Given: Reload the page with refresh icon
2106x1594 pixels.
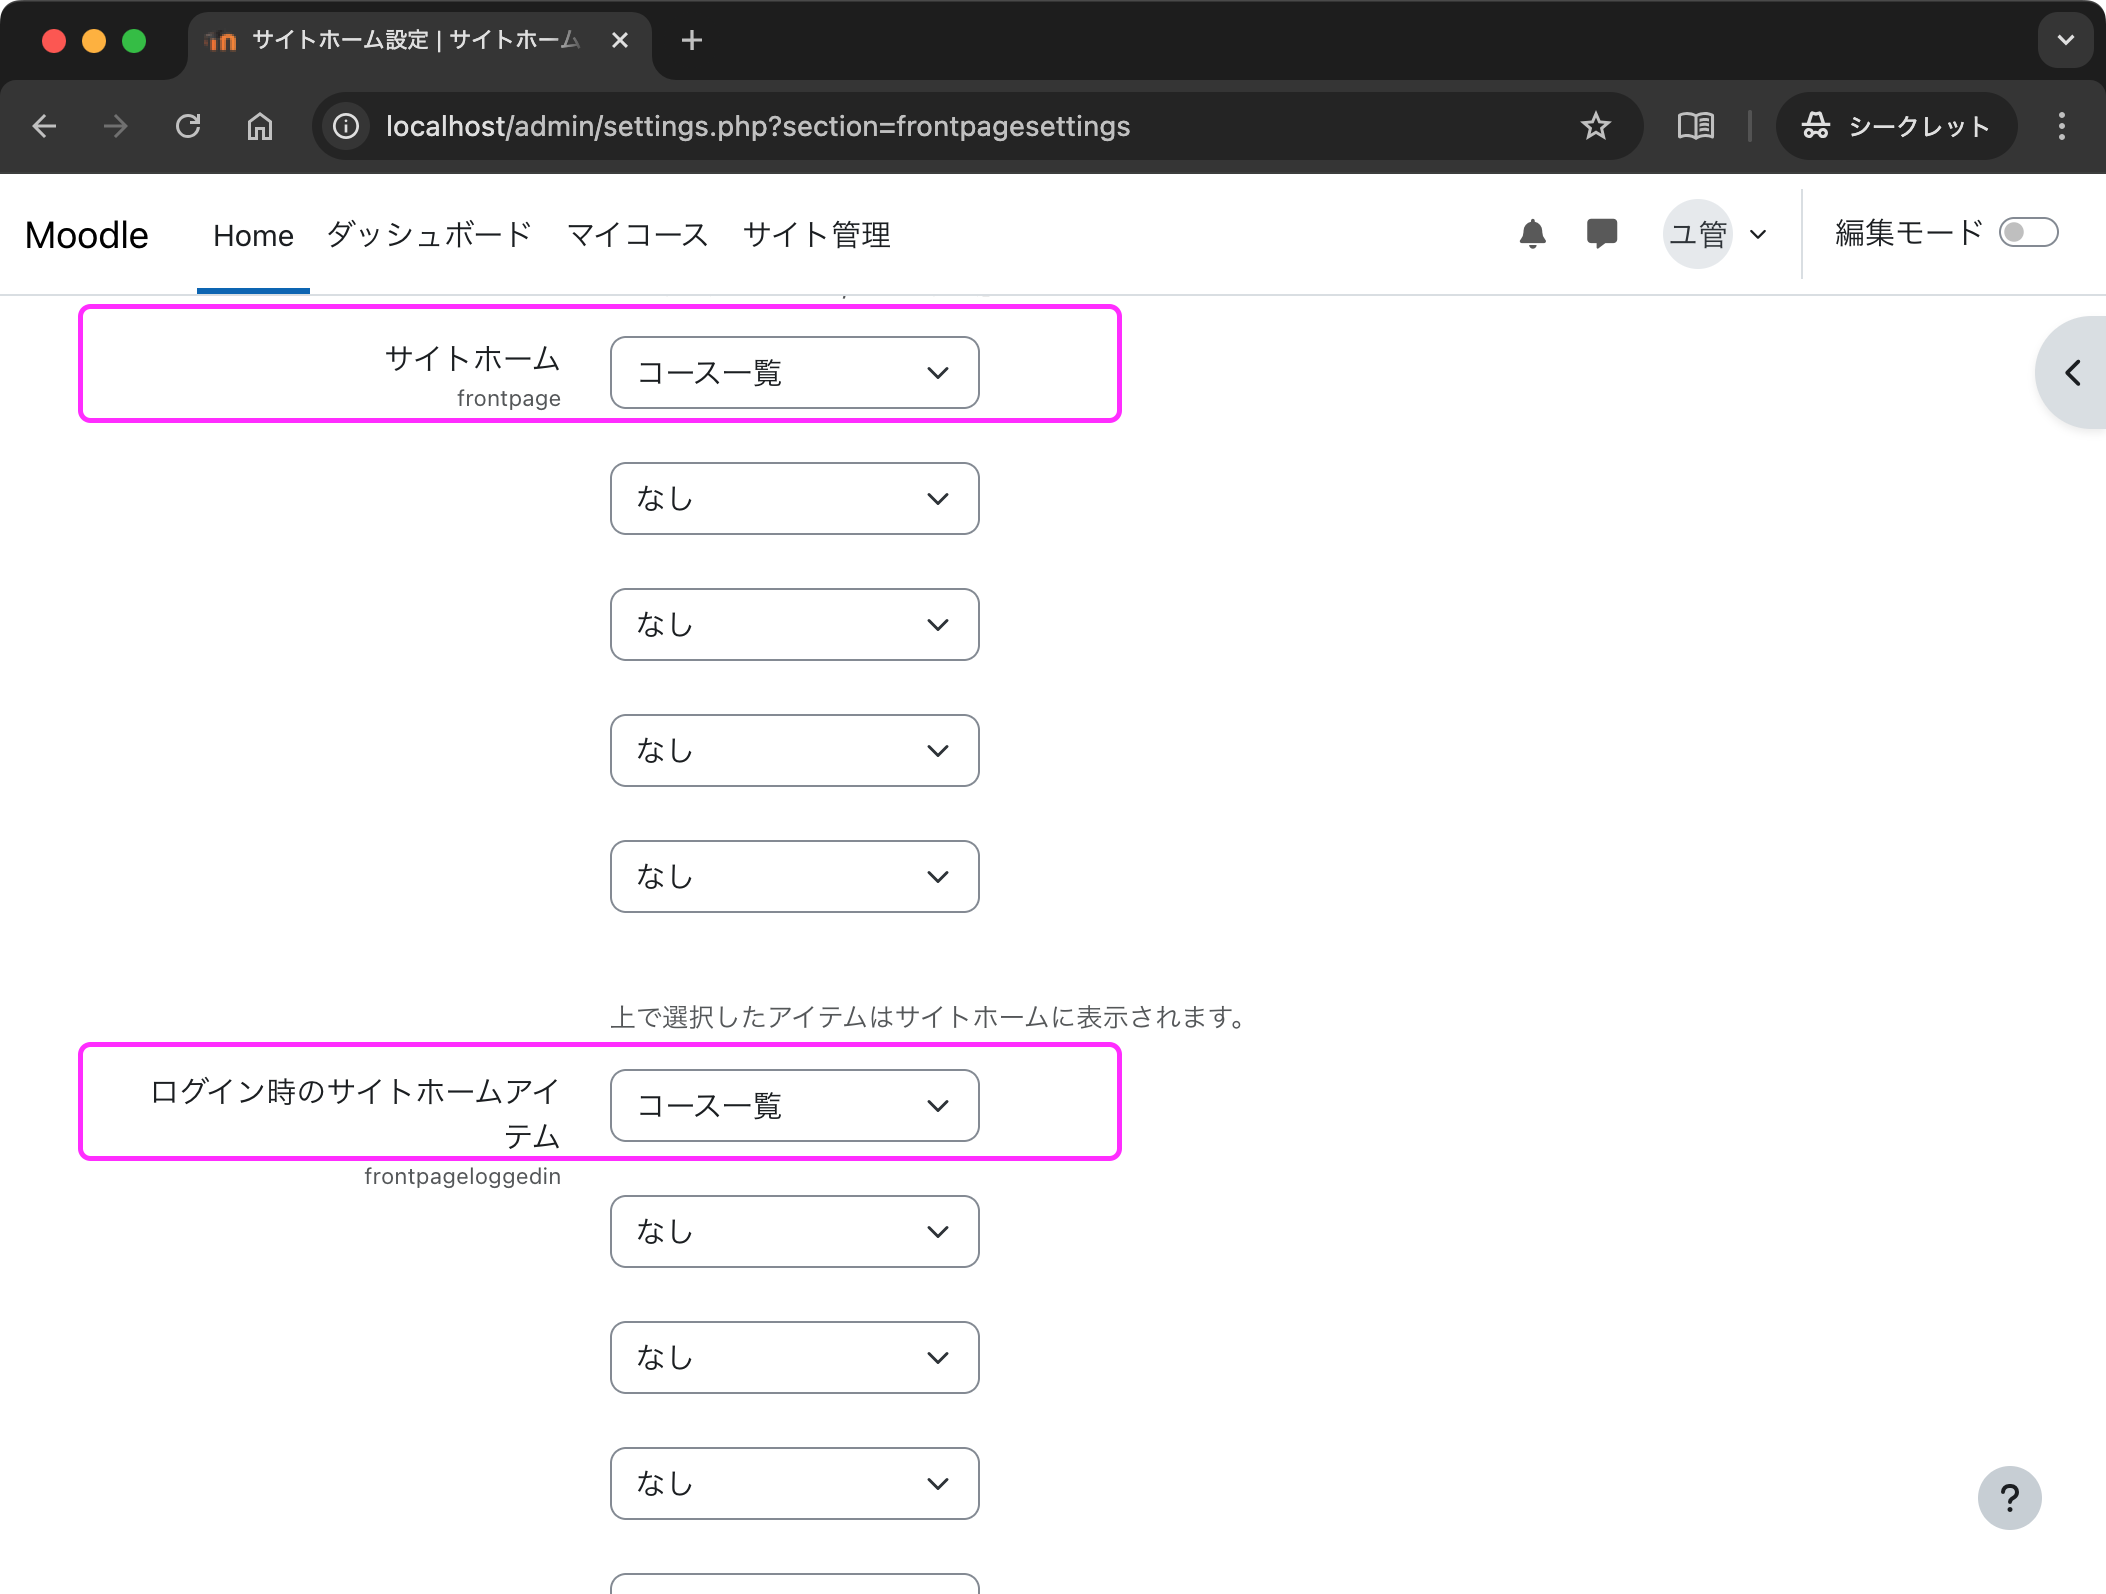Looking at the screenshot, I should point(188,126).
